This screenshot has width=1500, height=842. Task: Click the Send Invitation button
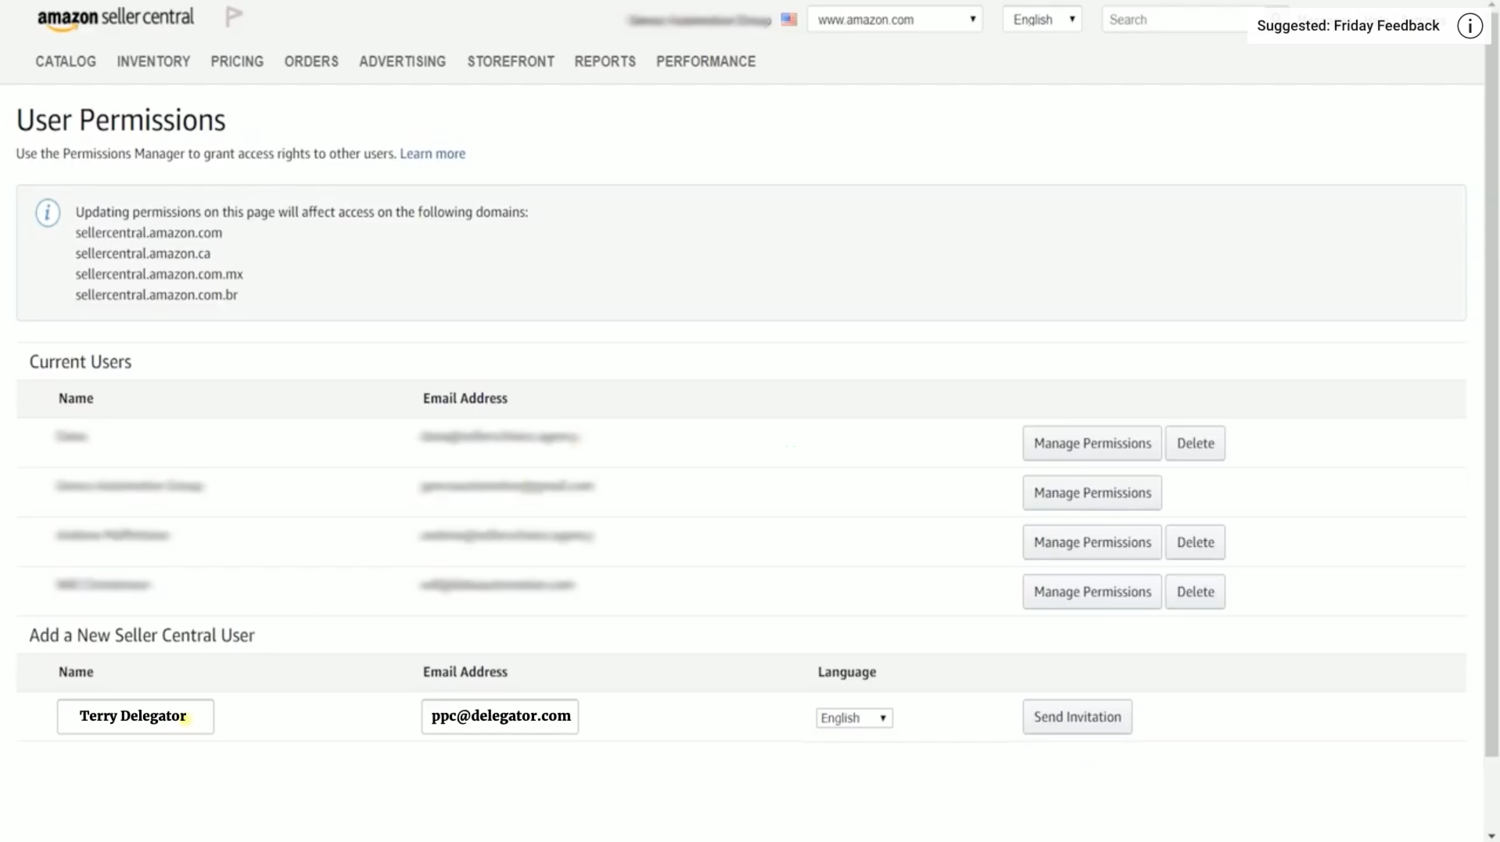pyautogui.click(x=1077, y=717)
